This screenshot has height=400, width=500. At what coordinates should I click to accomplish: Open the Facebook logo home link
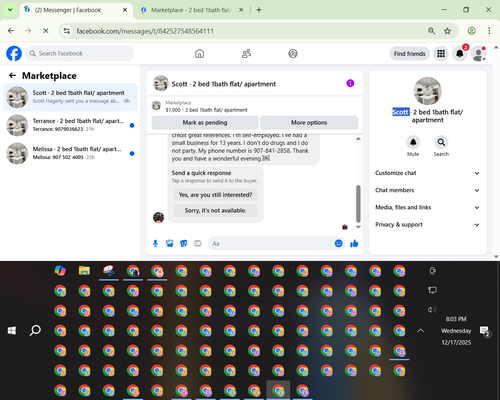(14, 53)
